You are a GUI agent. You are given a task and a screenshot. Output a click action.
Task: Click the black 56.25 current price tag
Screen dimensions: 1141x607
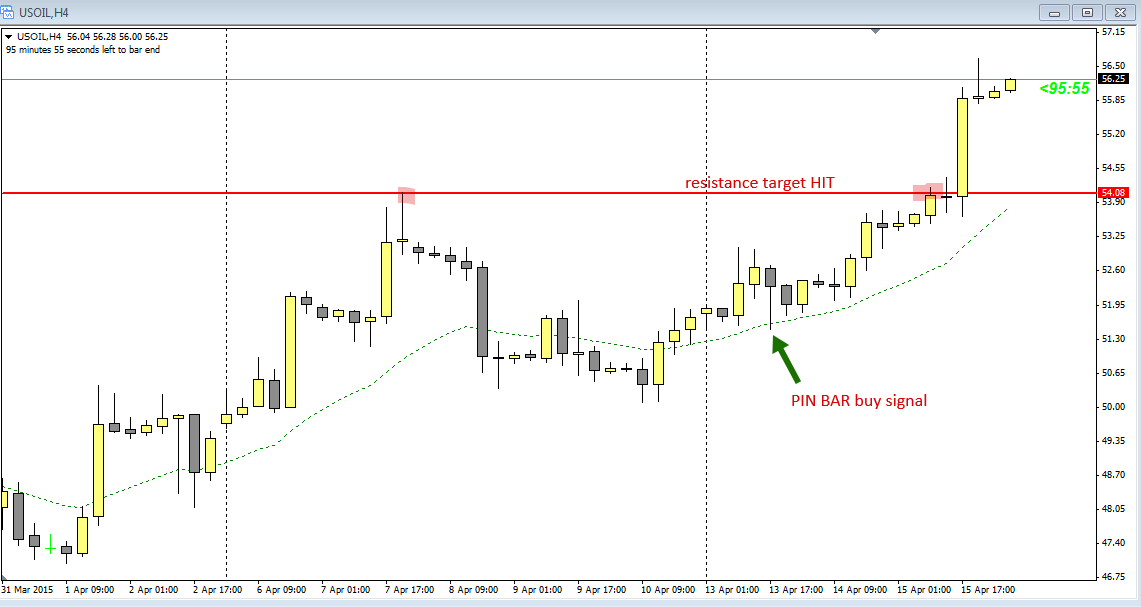pyautogui.click(x=1113, y=79)
